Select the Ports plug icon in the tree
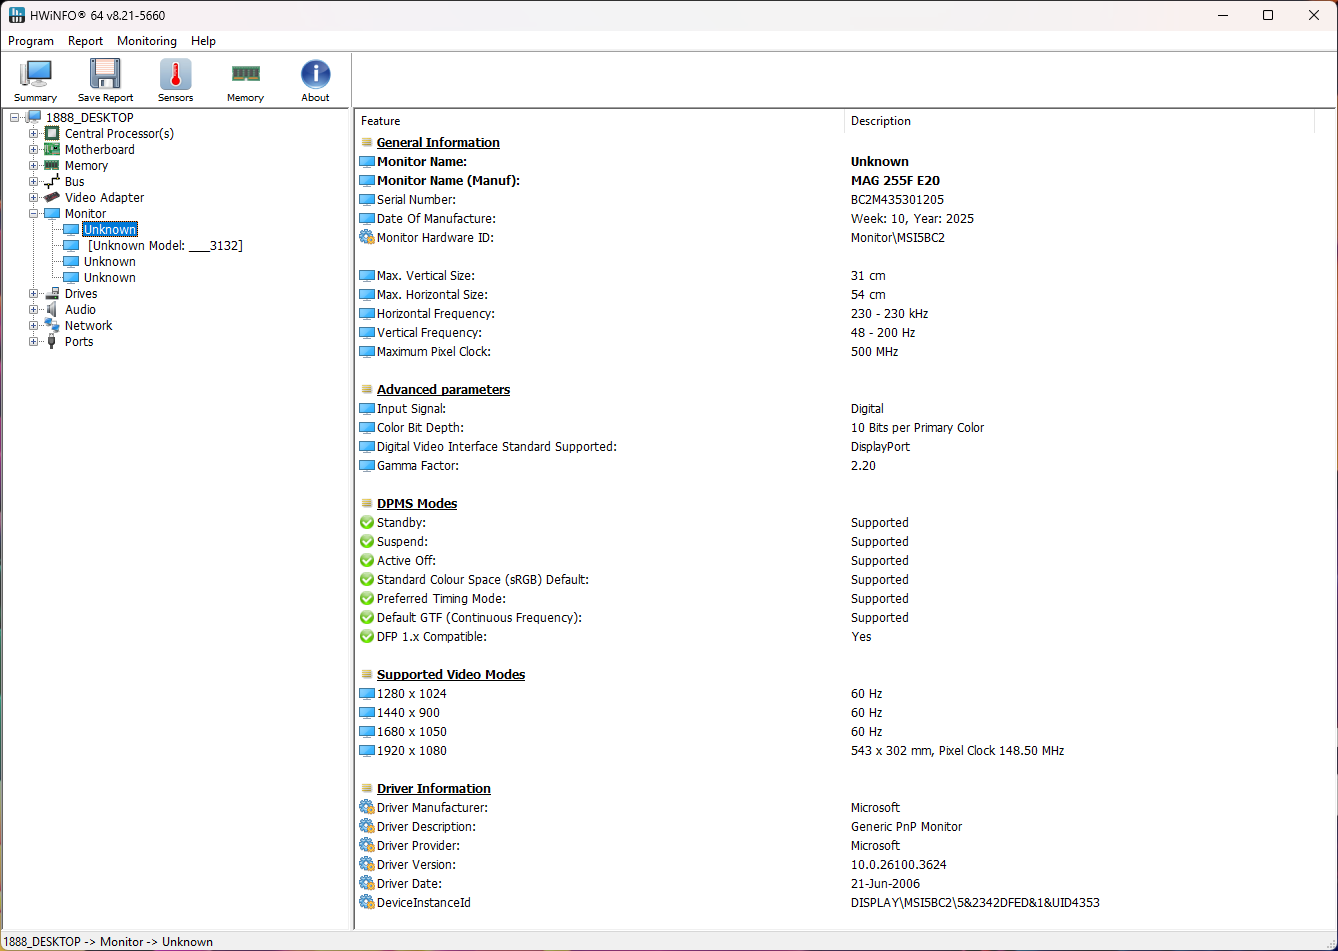The height and width of the screenshot is (951, 1338). pyautogui.click(x=52, y=342)
